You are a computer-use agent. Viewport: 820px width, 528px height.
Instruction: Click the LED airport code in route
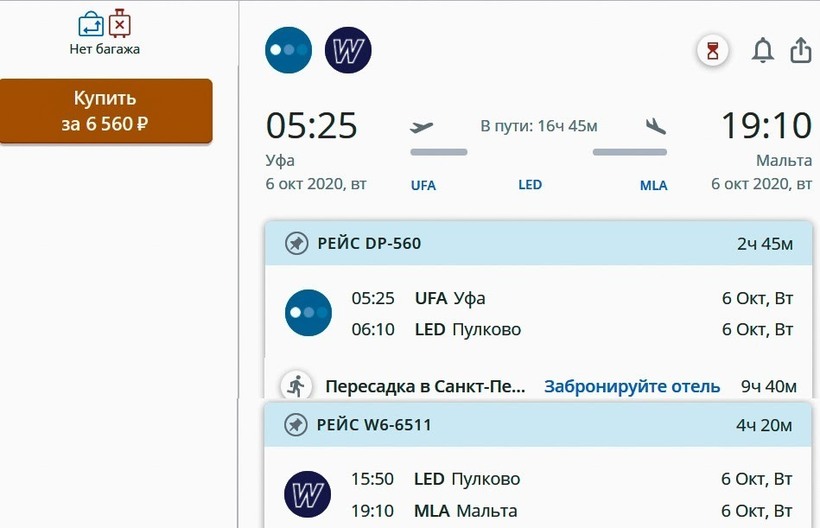click(x=530, y=185)
